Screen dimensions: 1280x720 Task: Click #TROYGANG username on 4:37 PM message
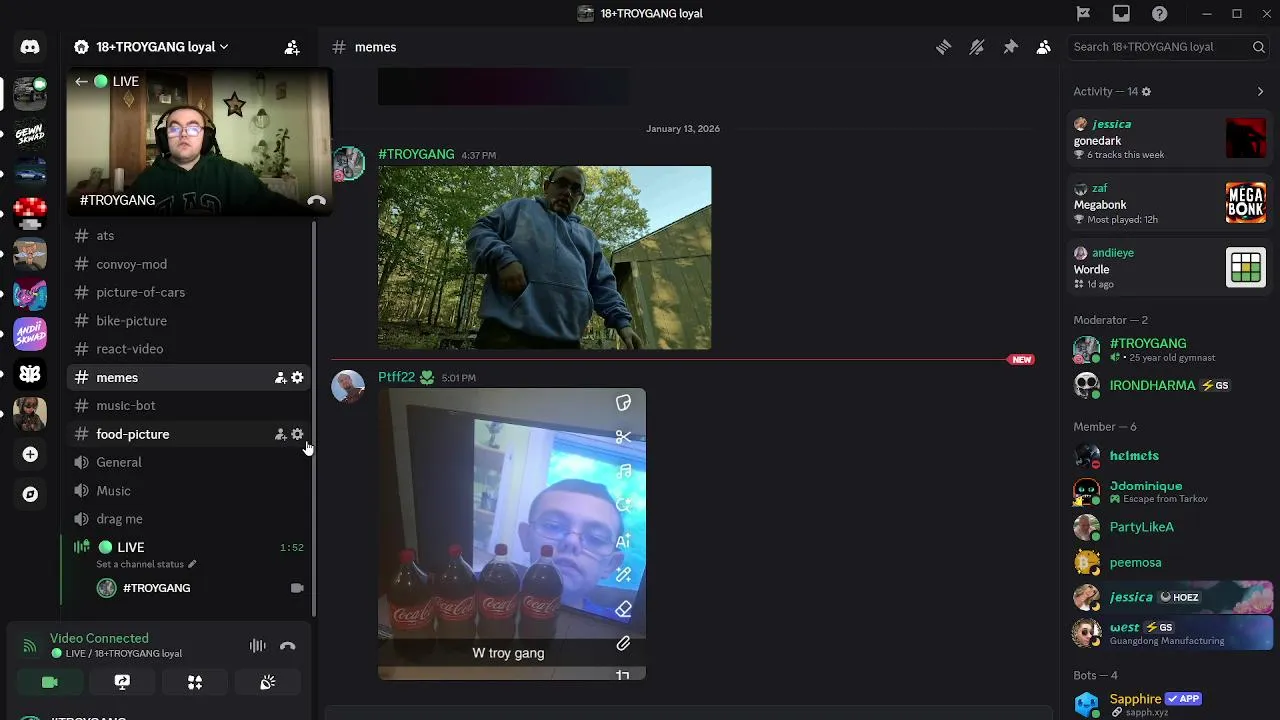[x=416, y=154]
